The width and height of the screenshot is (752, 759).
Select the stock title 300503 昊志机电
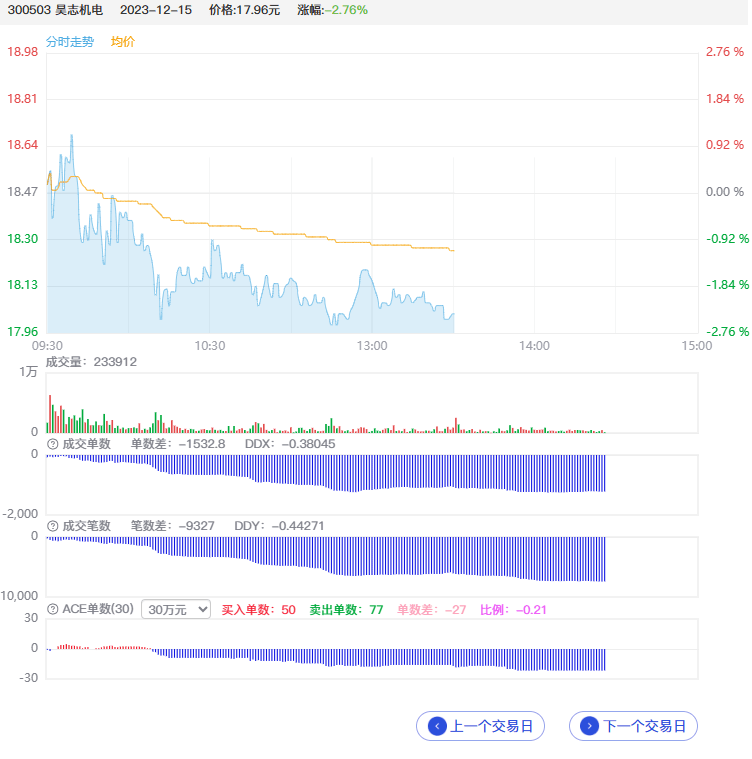pyautogui.click(x=55, y=9)
